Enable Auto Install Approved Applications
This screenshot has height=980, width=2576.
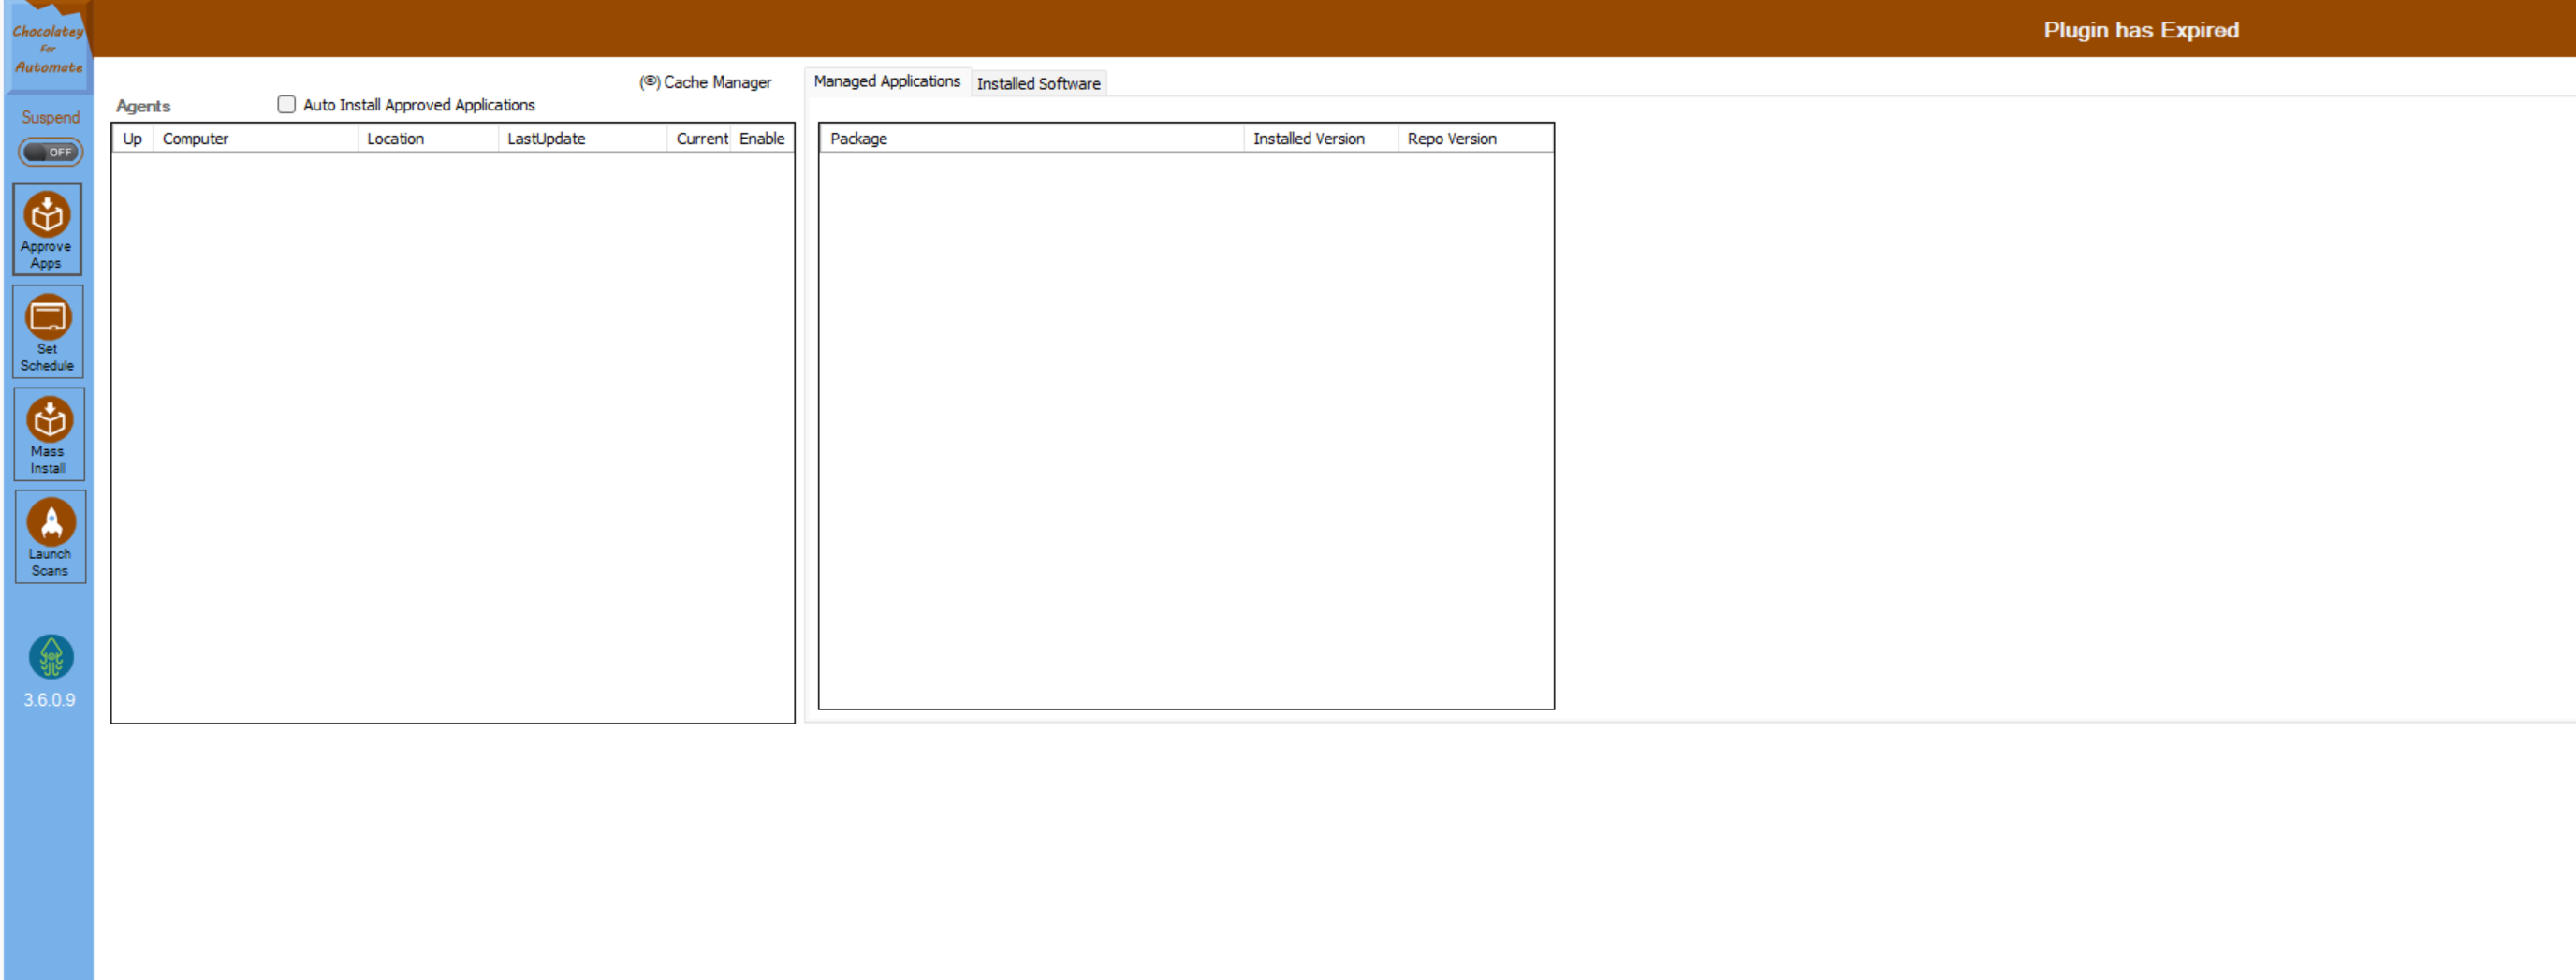(286, 104)
